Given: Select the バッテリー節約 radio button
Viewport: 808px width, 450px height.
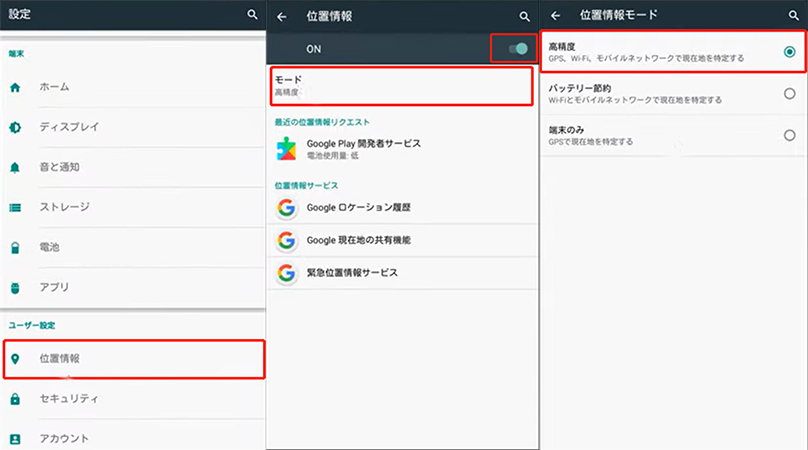Looking at the screenshot, I should (x=789, y=93).
